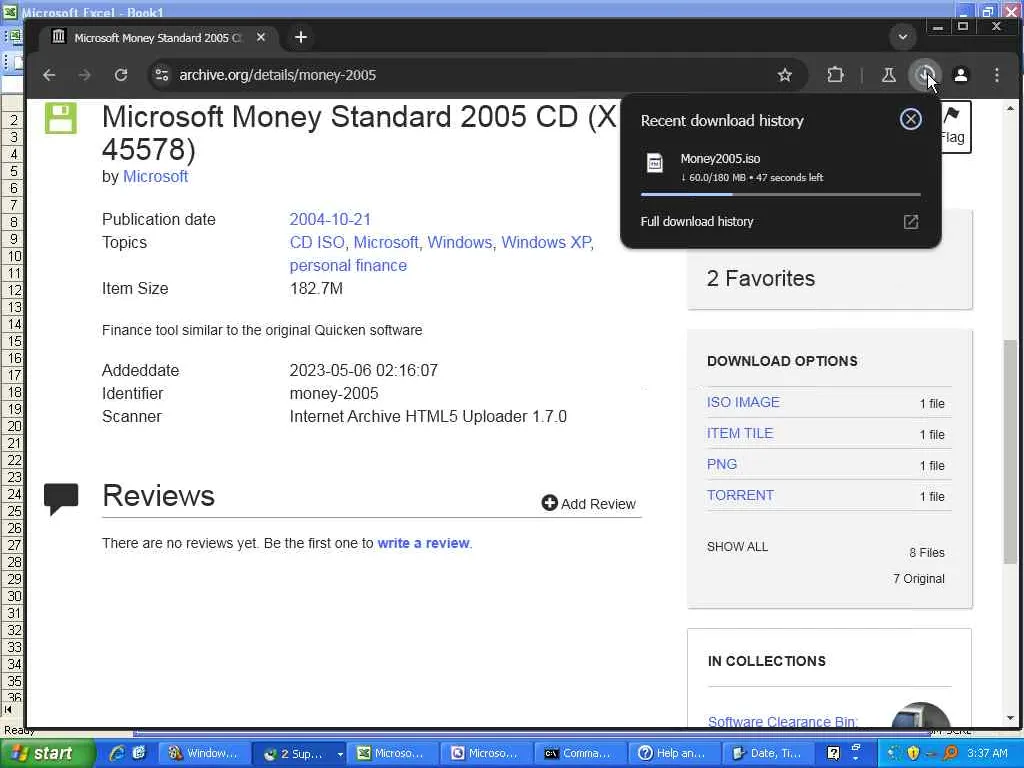The image size is (1024, 768).
Task: Open site information icon in address bar
Action: point(162,75)
